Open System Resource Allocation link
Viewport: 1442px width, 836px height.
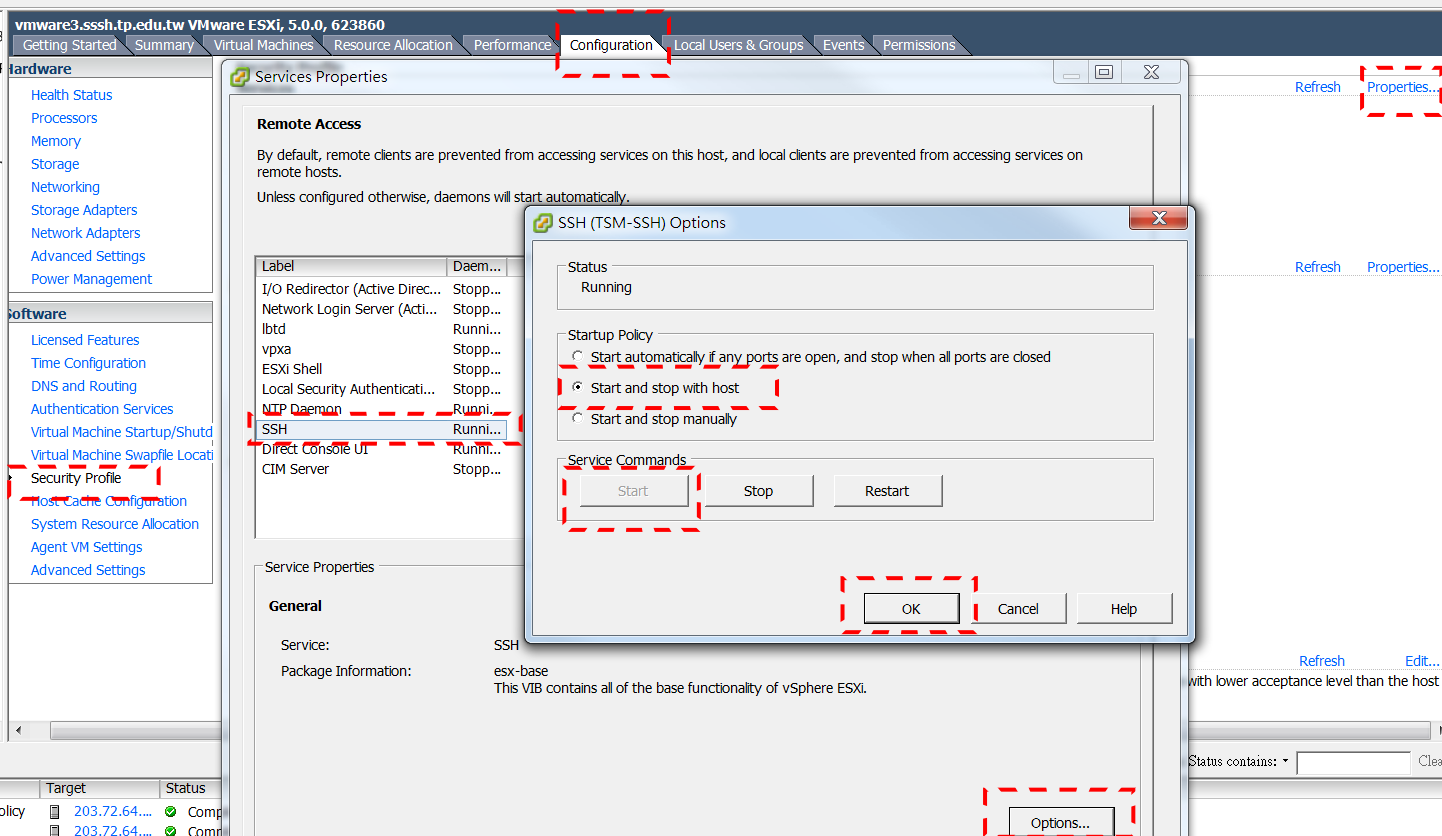(x=115, y=524)
